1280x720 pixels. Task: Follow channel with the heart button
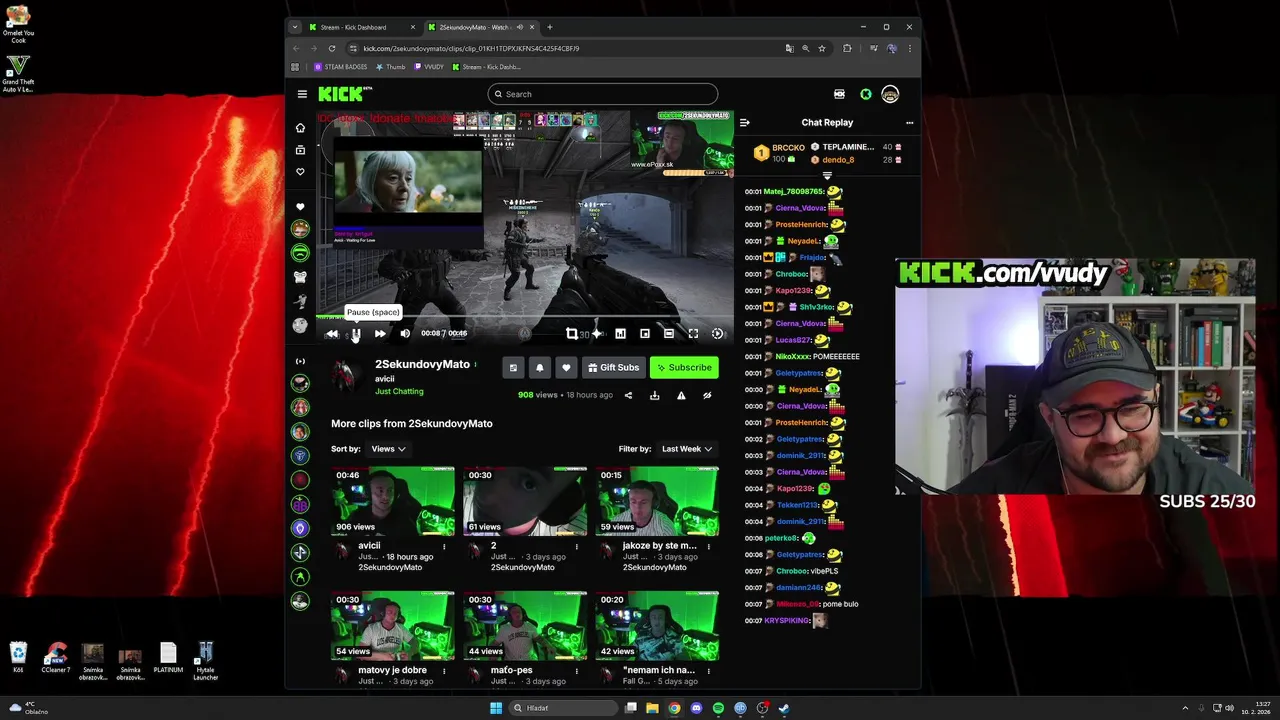566,368
